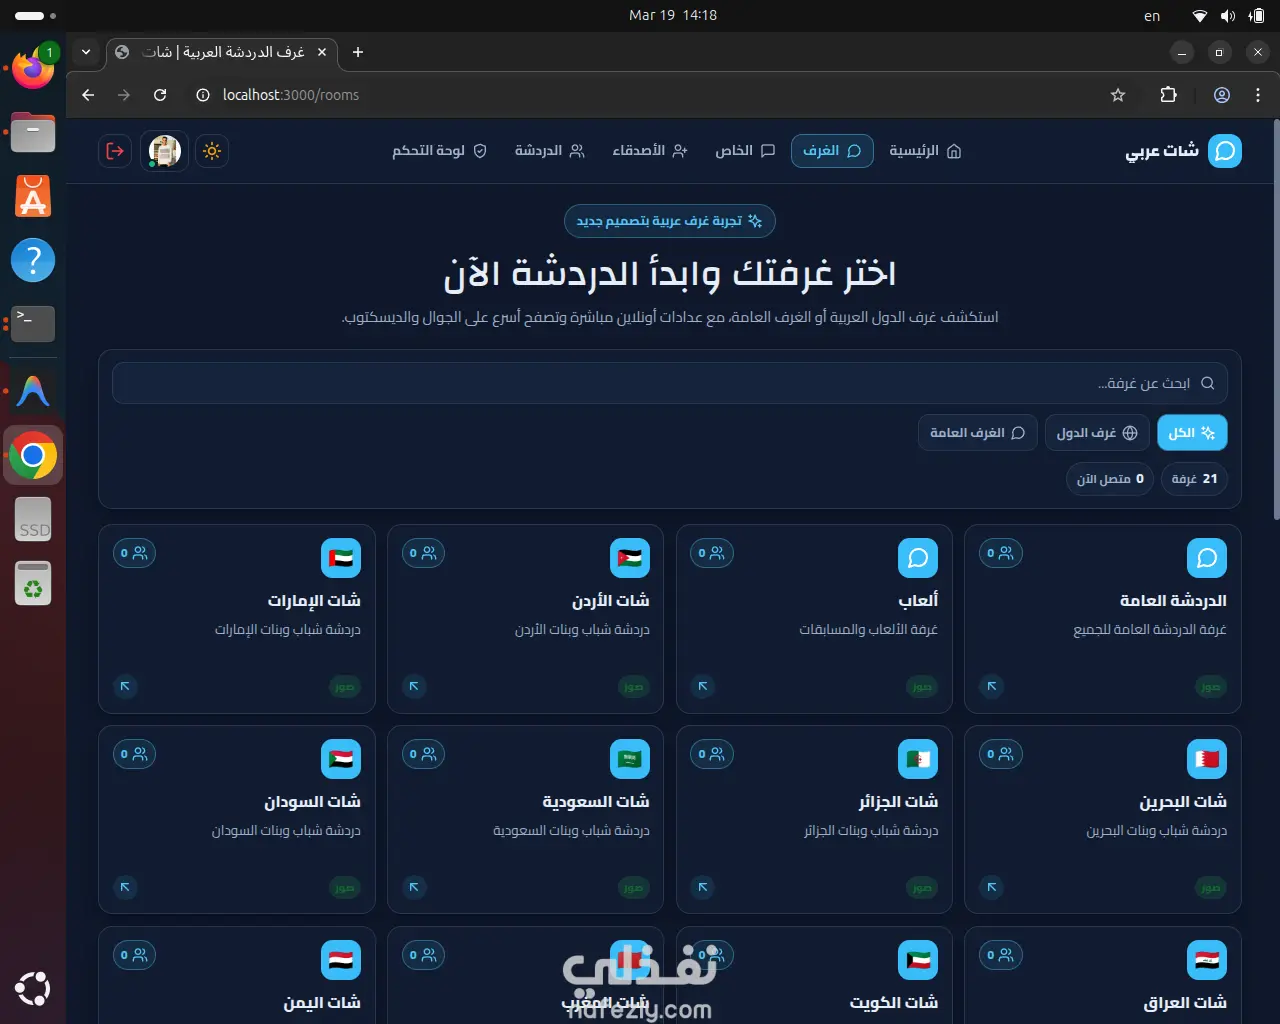Viewport: 1280px width, 1024px height.
Task: Focus the ابحث عن غرفة search field
Action: tap(670, 383)
